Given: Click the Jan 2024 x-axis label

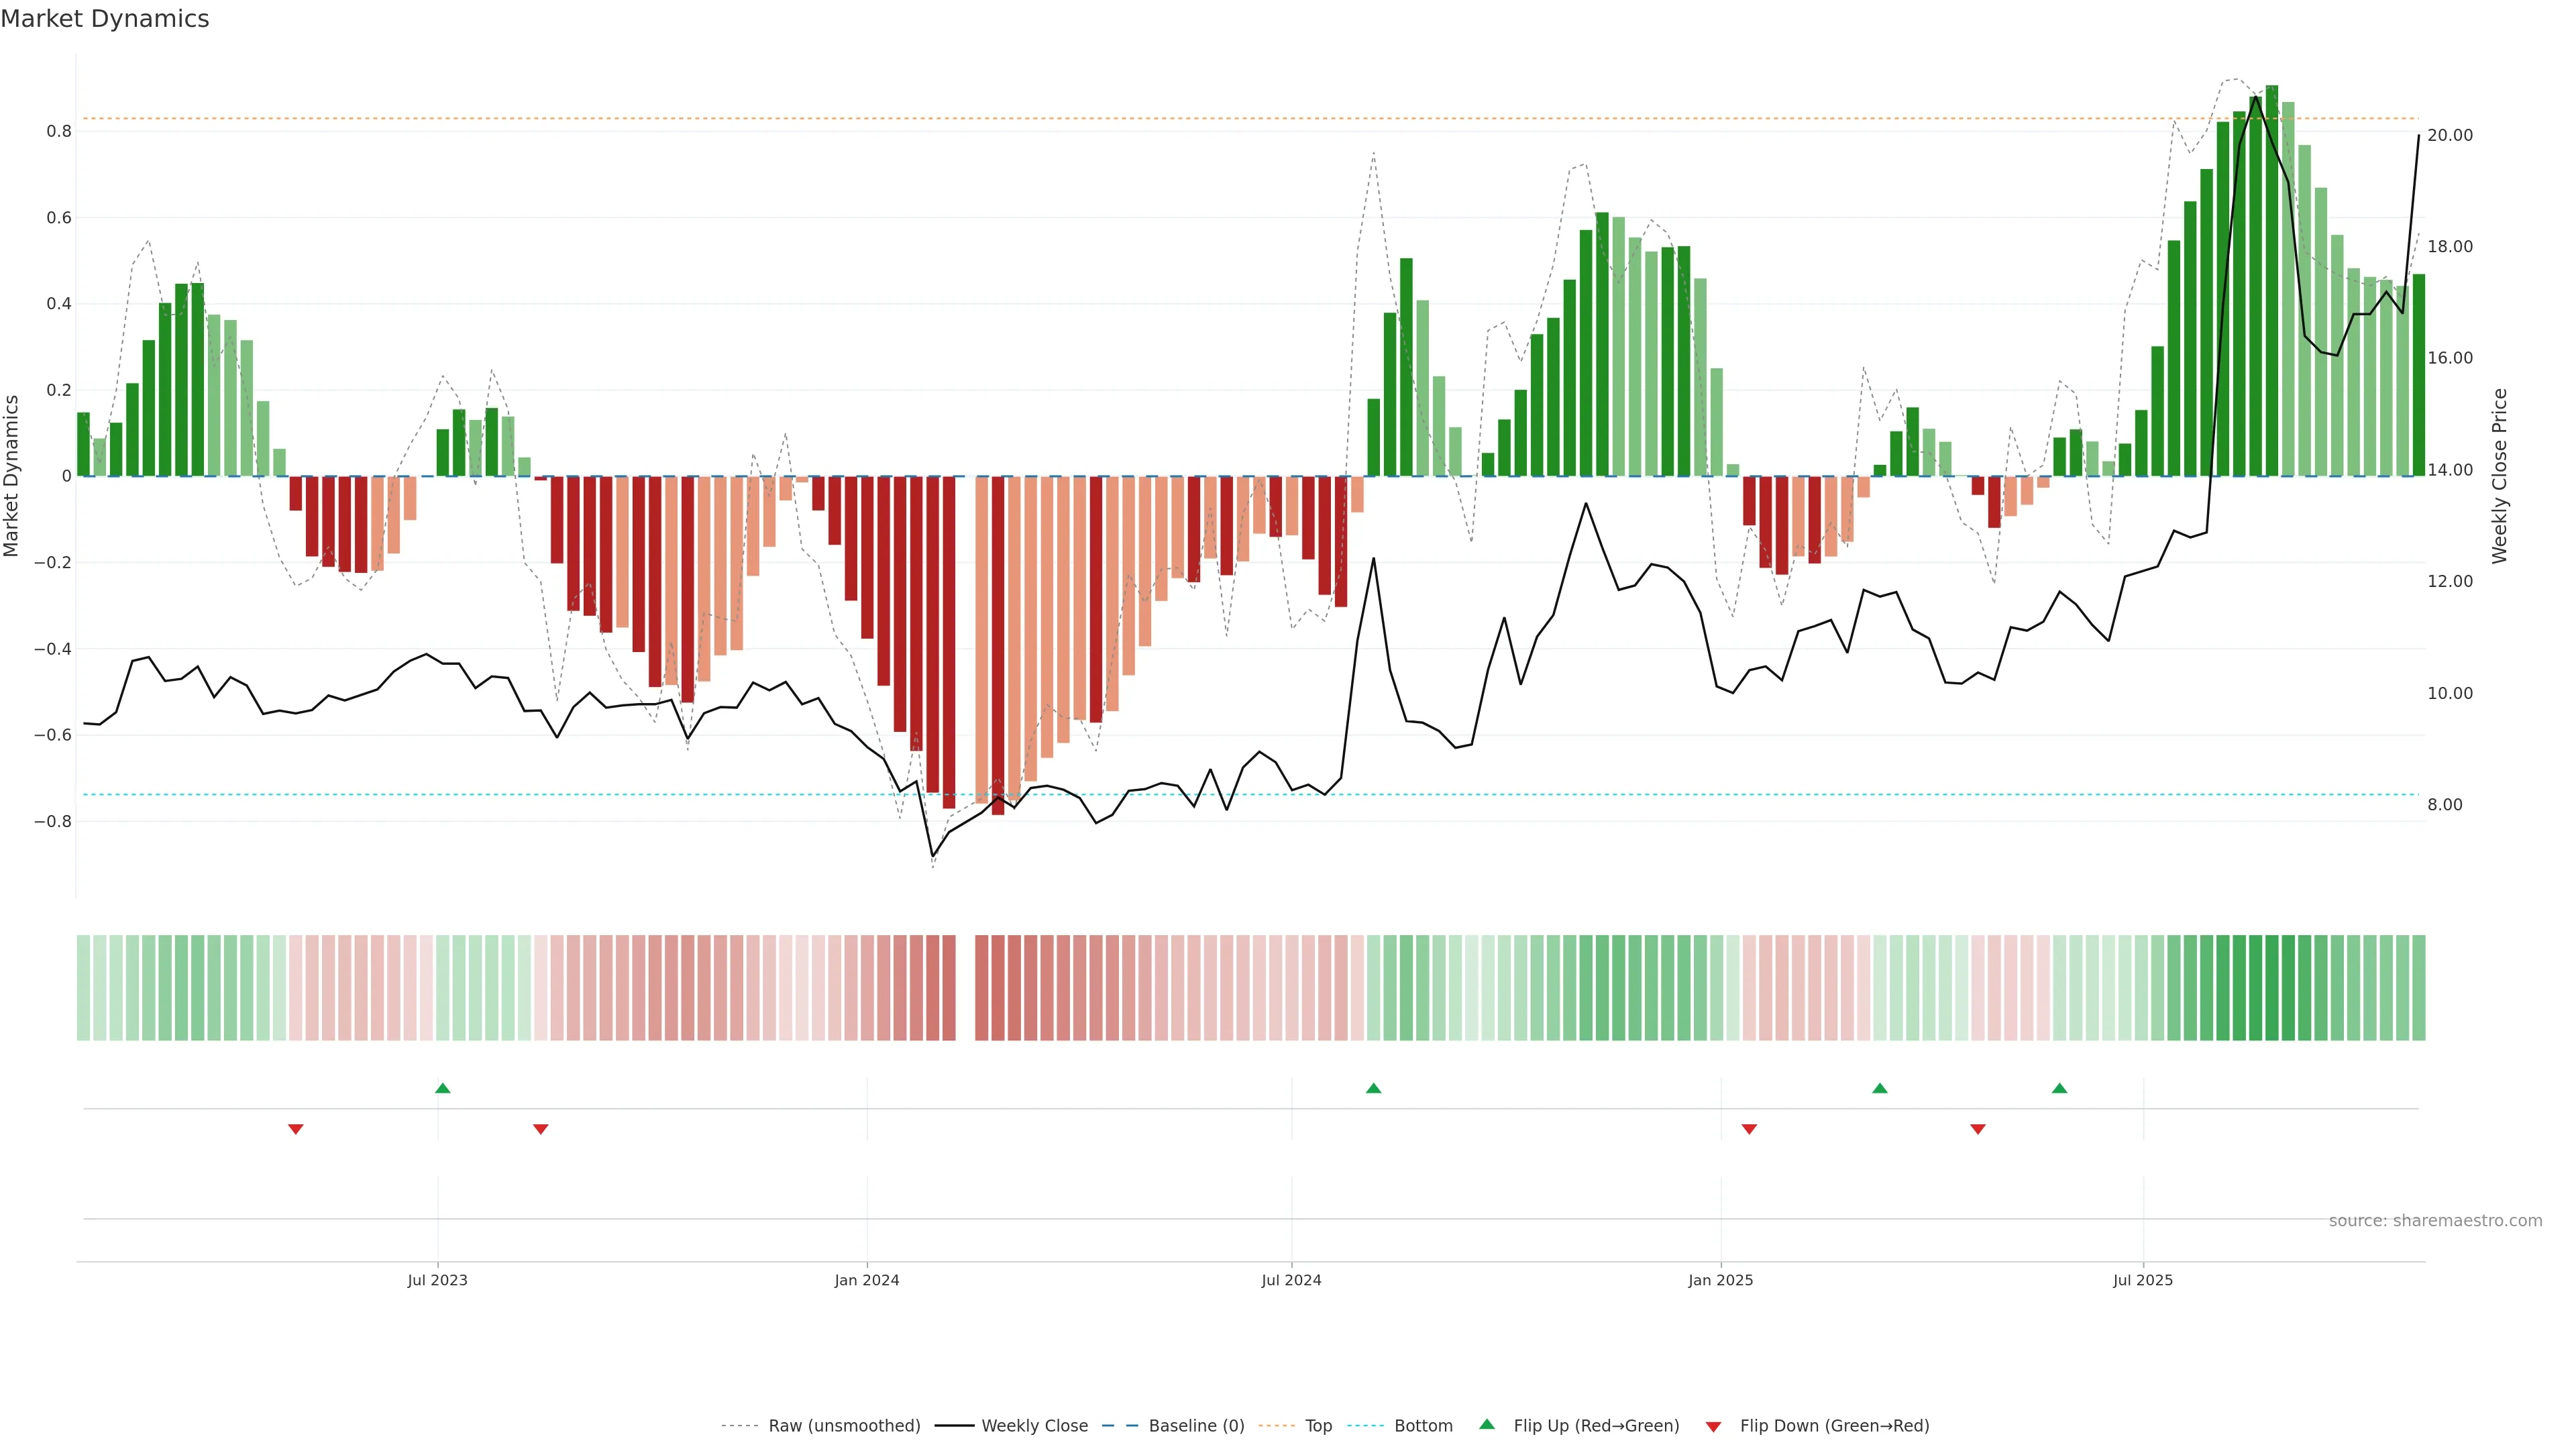Looking at the screenshot, I should 867,1280.
